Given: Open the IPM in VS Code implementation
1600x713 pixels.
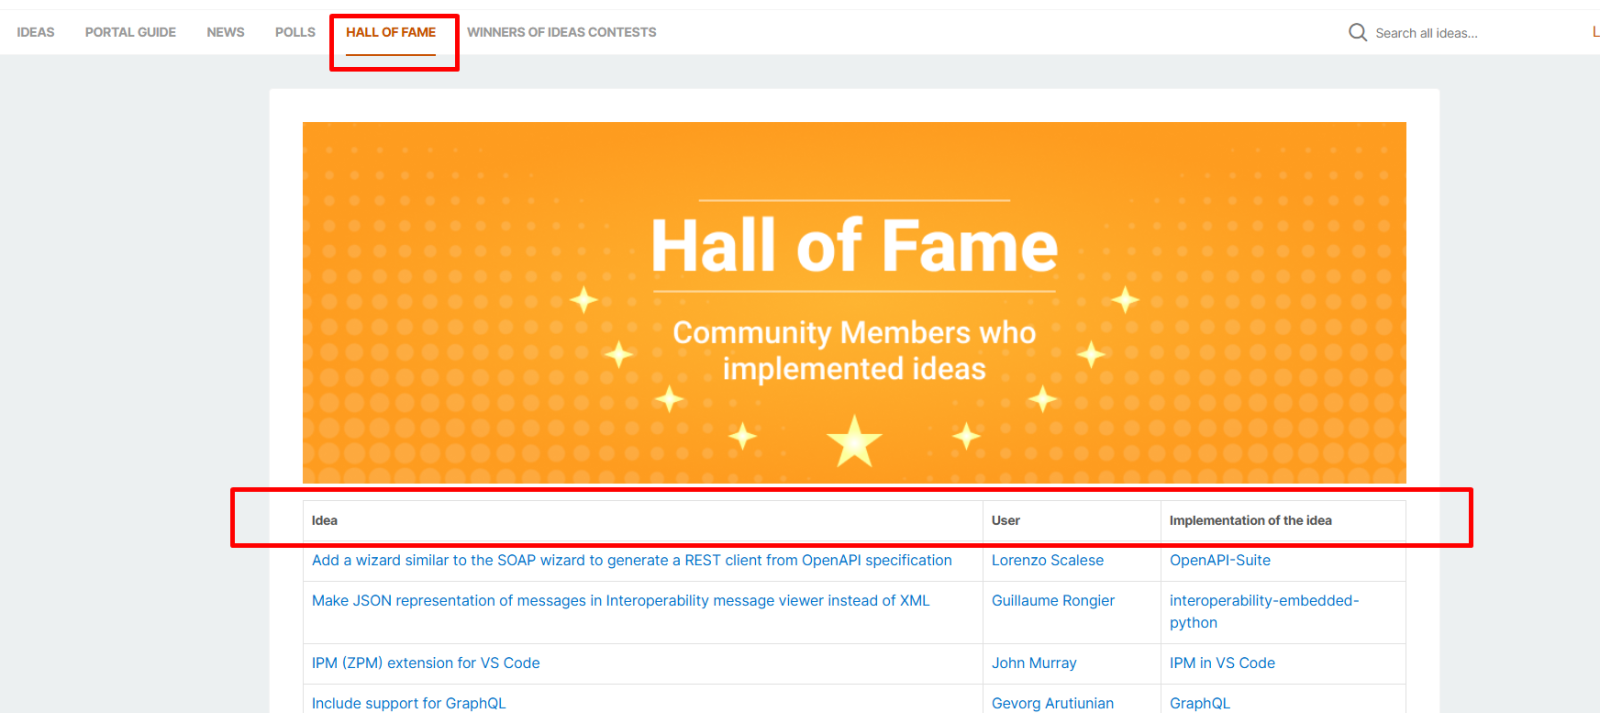Looking at the screenshot, I should point(1222,663).
